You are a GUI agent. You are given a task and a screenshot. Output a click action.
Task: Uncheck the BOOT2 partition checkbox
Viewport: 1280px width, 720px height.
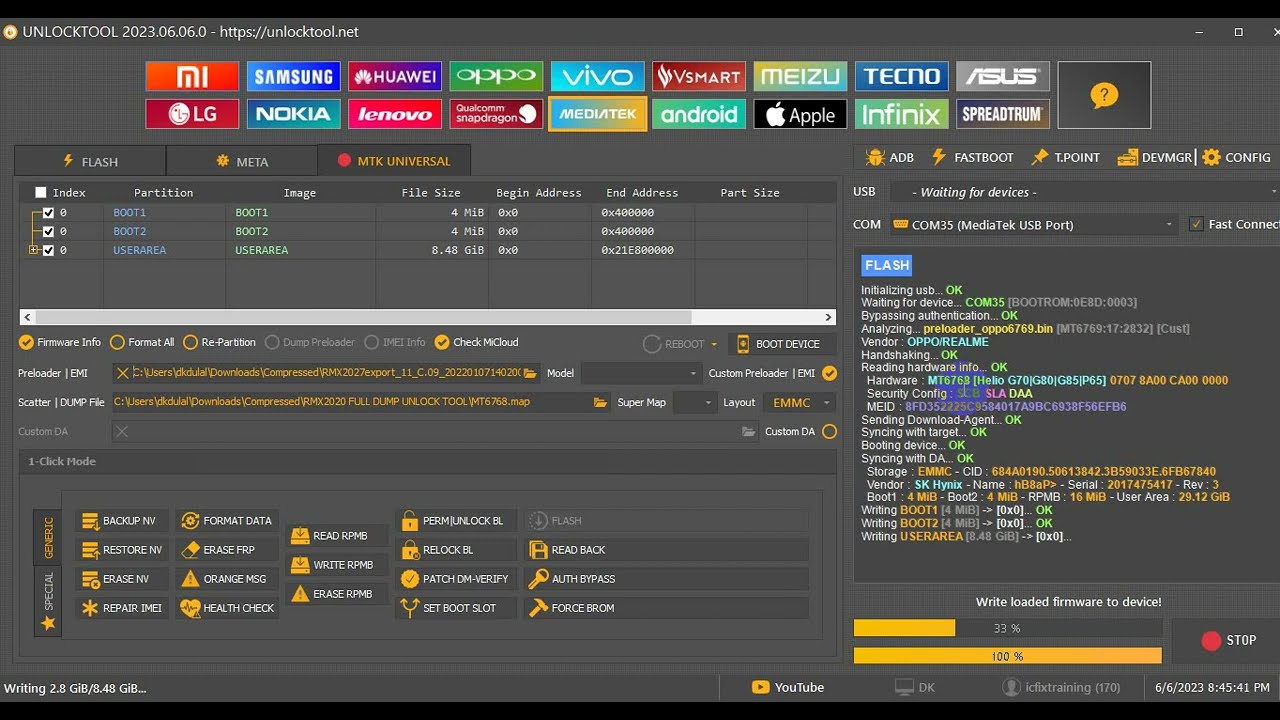(x=48, y=232)
